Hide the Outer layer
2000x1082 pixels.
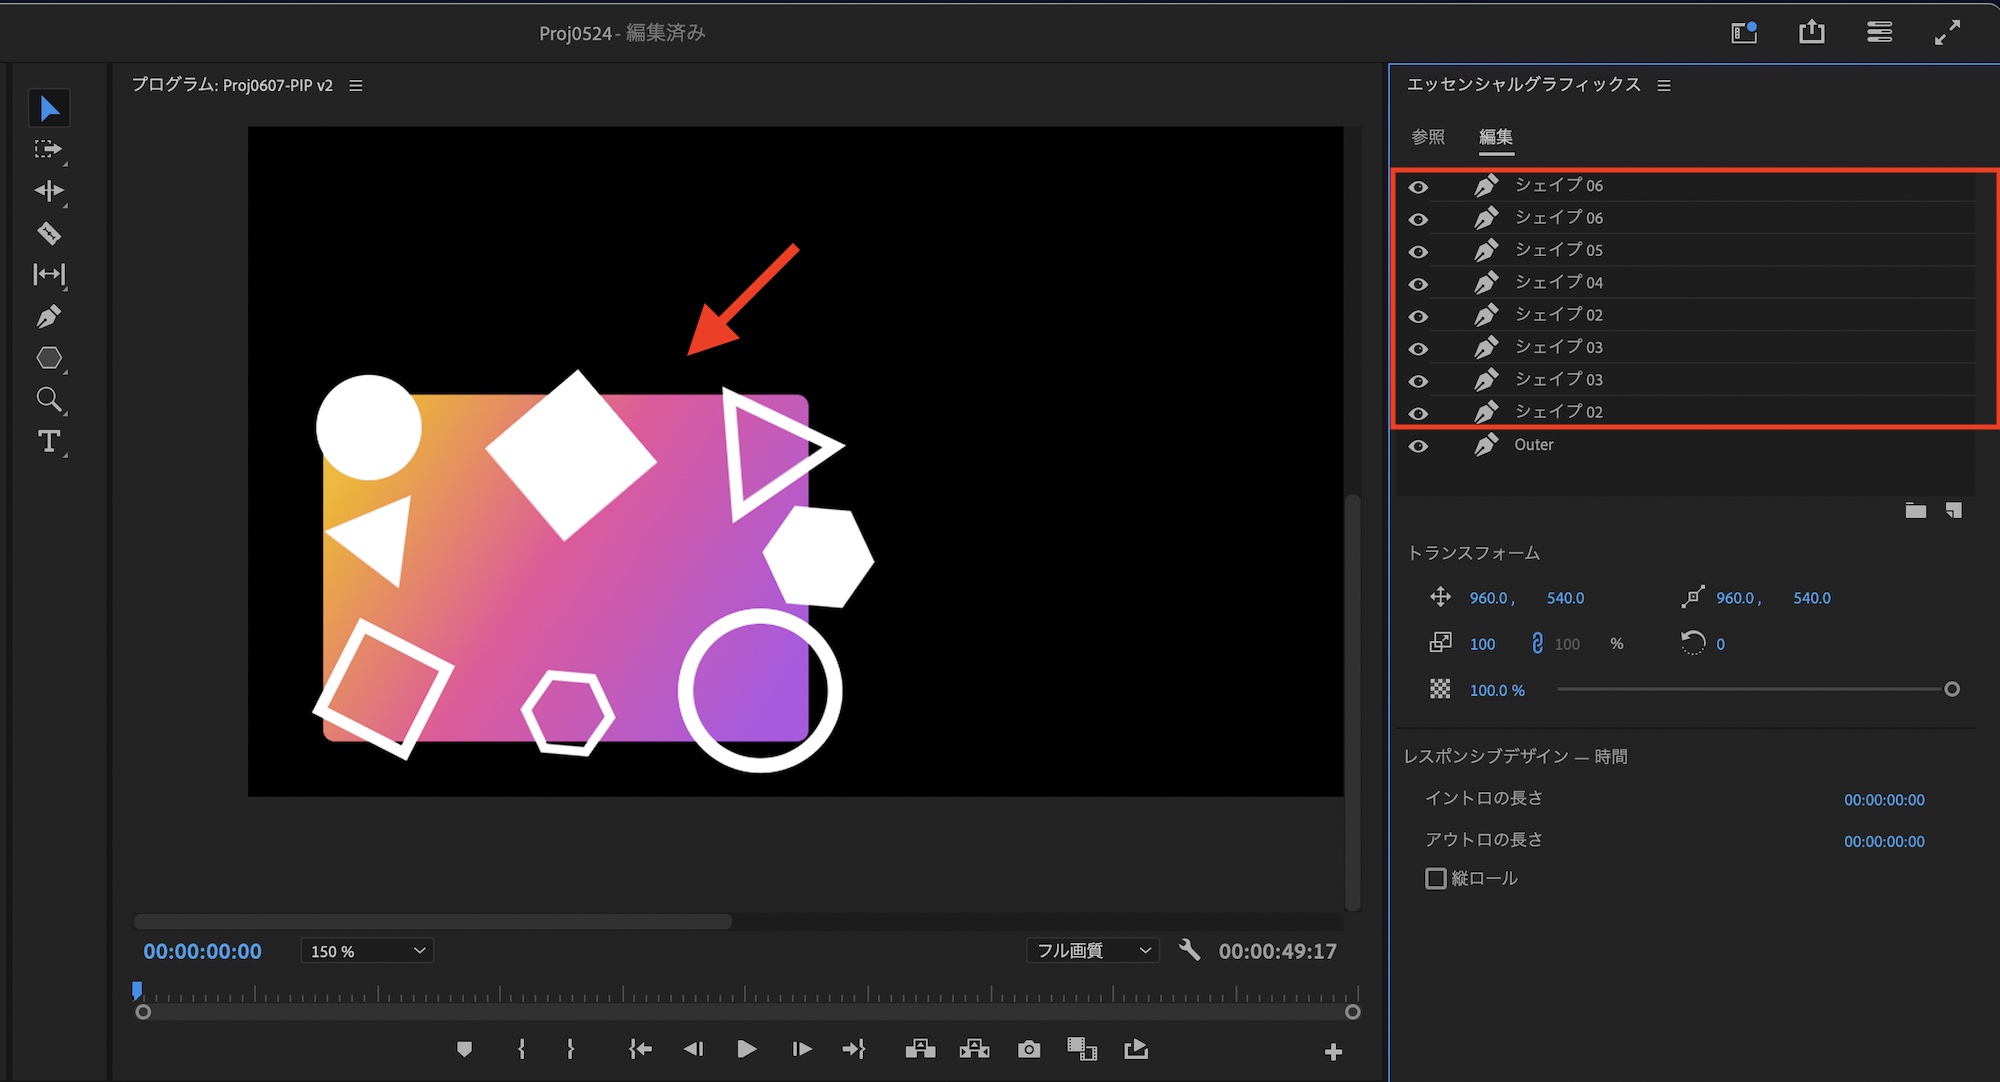1418,446
